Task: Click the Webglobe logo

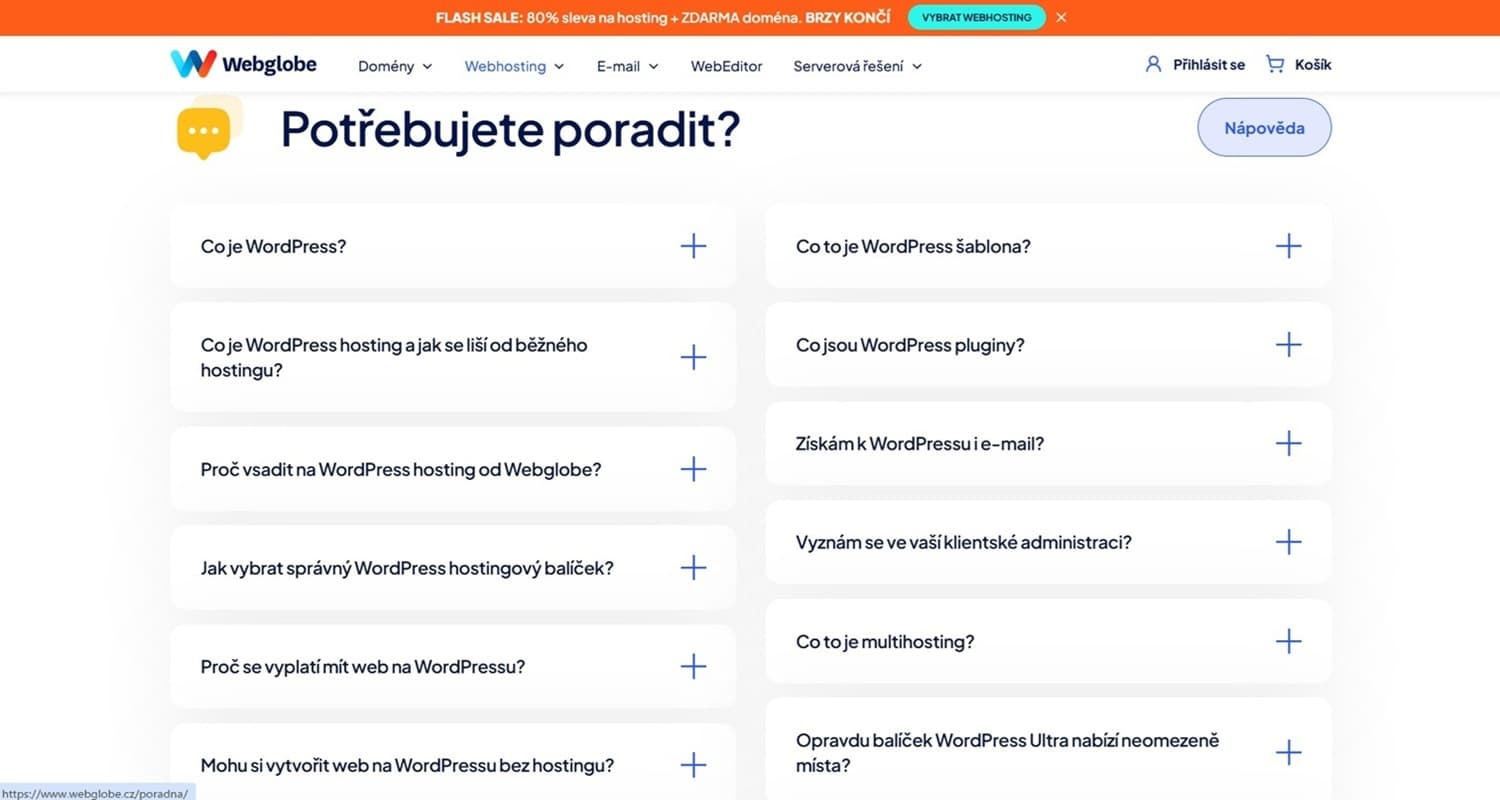Action: coord(243,64)
